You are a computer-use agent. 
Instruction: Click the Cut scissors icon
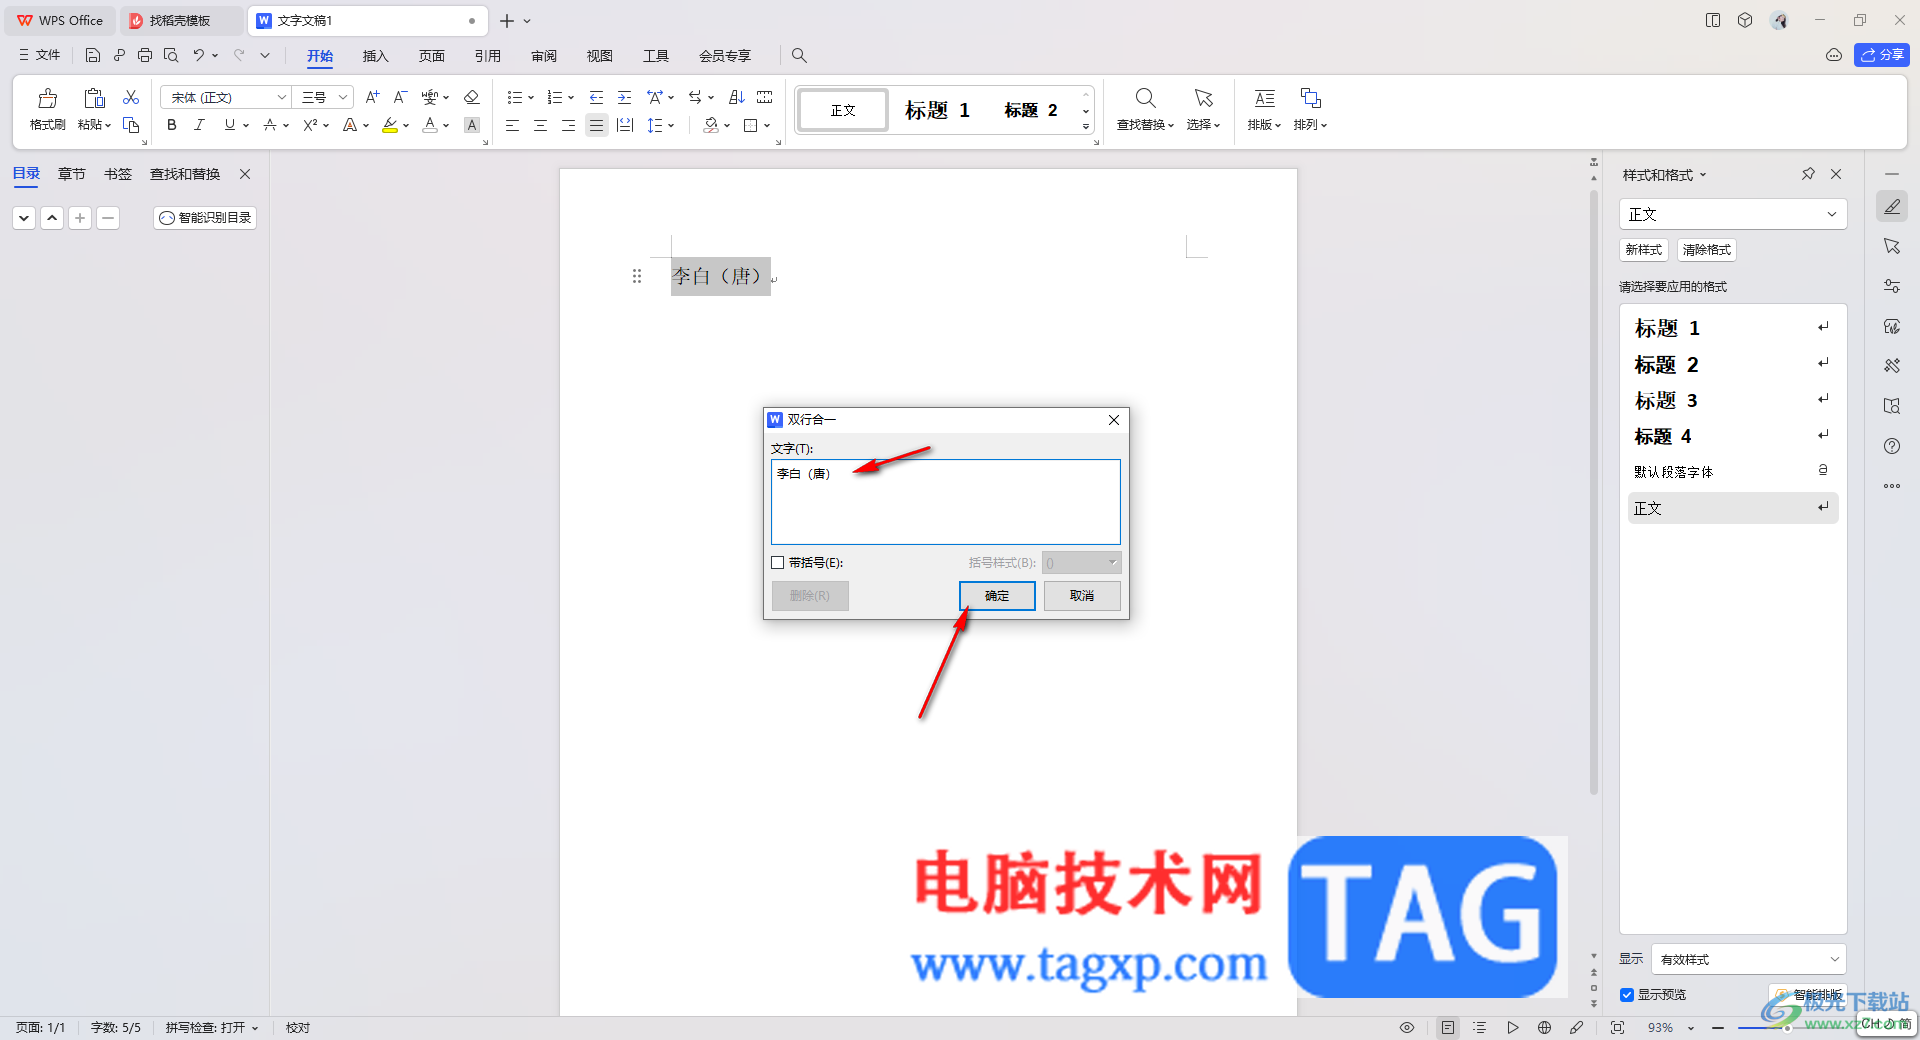click(131, 97)
